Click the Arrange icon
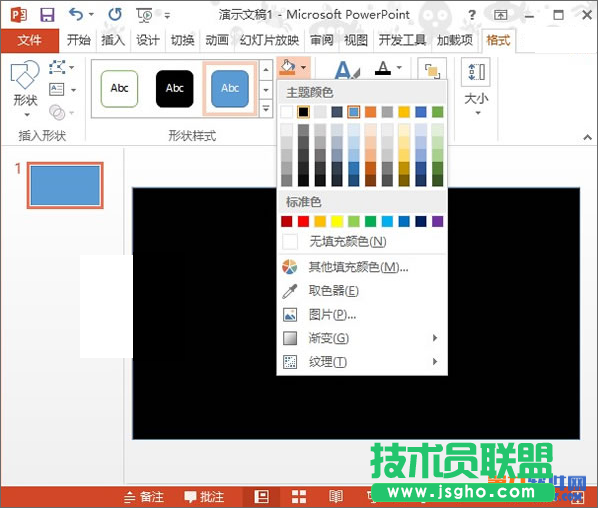Screen dimensions: 598x508 (432, 71)
